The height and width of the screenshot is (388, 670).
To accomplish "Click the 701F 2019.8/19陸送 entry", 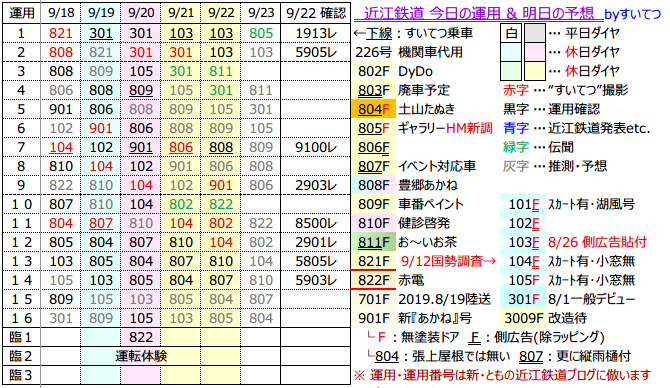I will tap(424, 299).
